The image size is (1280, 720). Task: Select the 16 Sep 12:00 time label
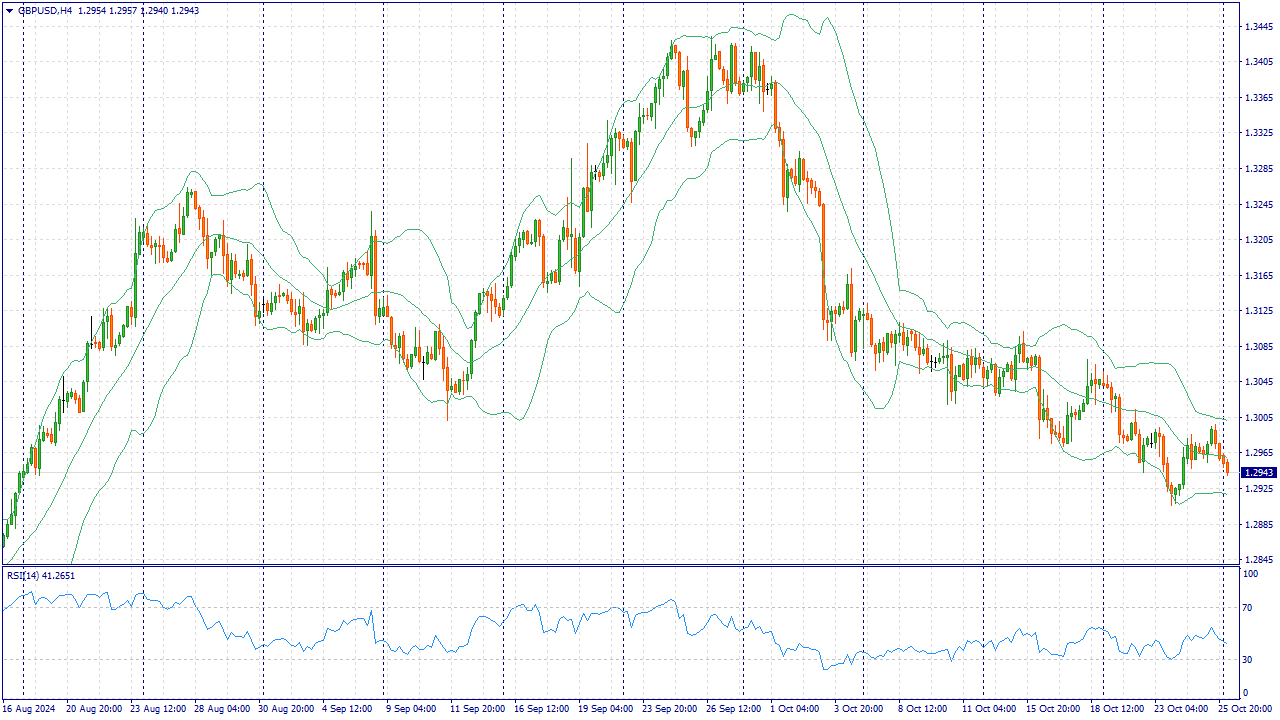[x=542, y=709]
